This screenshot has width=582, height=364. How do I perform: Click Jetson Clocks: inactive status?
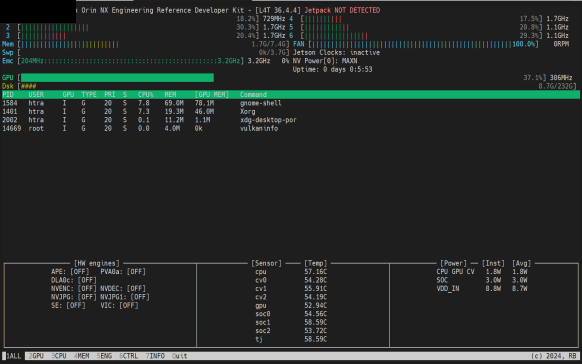pyautogui.click(x=336, y=53)
